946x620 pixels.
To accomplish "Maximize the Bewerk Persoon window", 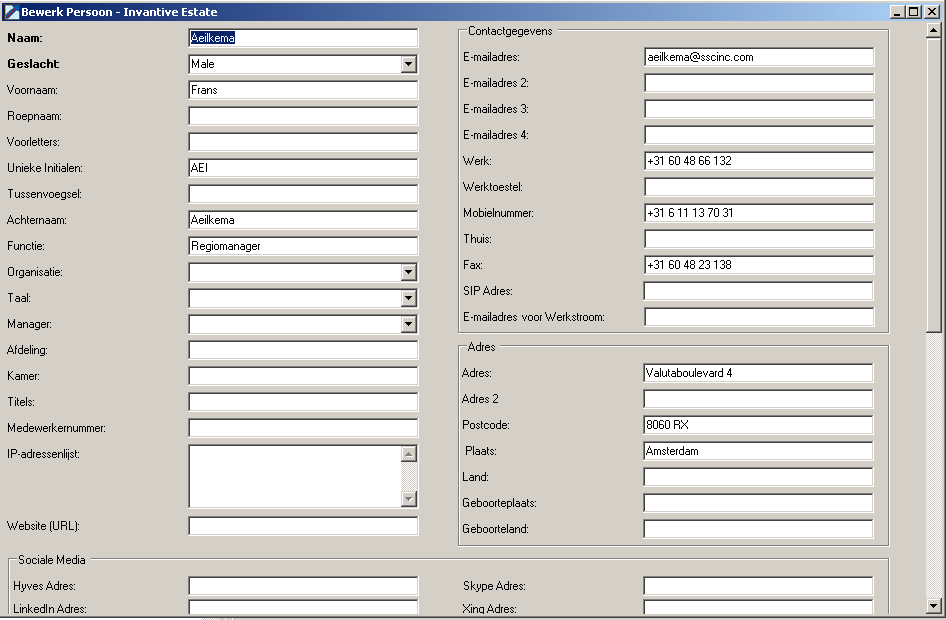I will coord(914,12).
